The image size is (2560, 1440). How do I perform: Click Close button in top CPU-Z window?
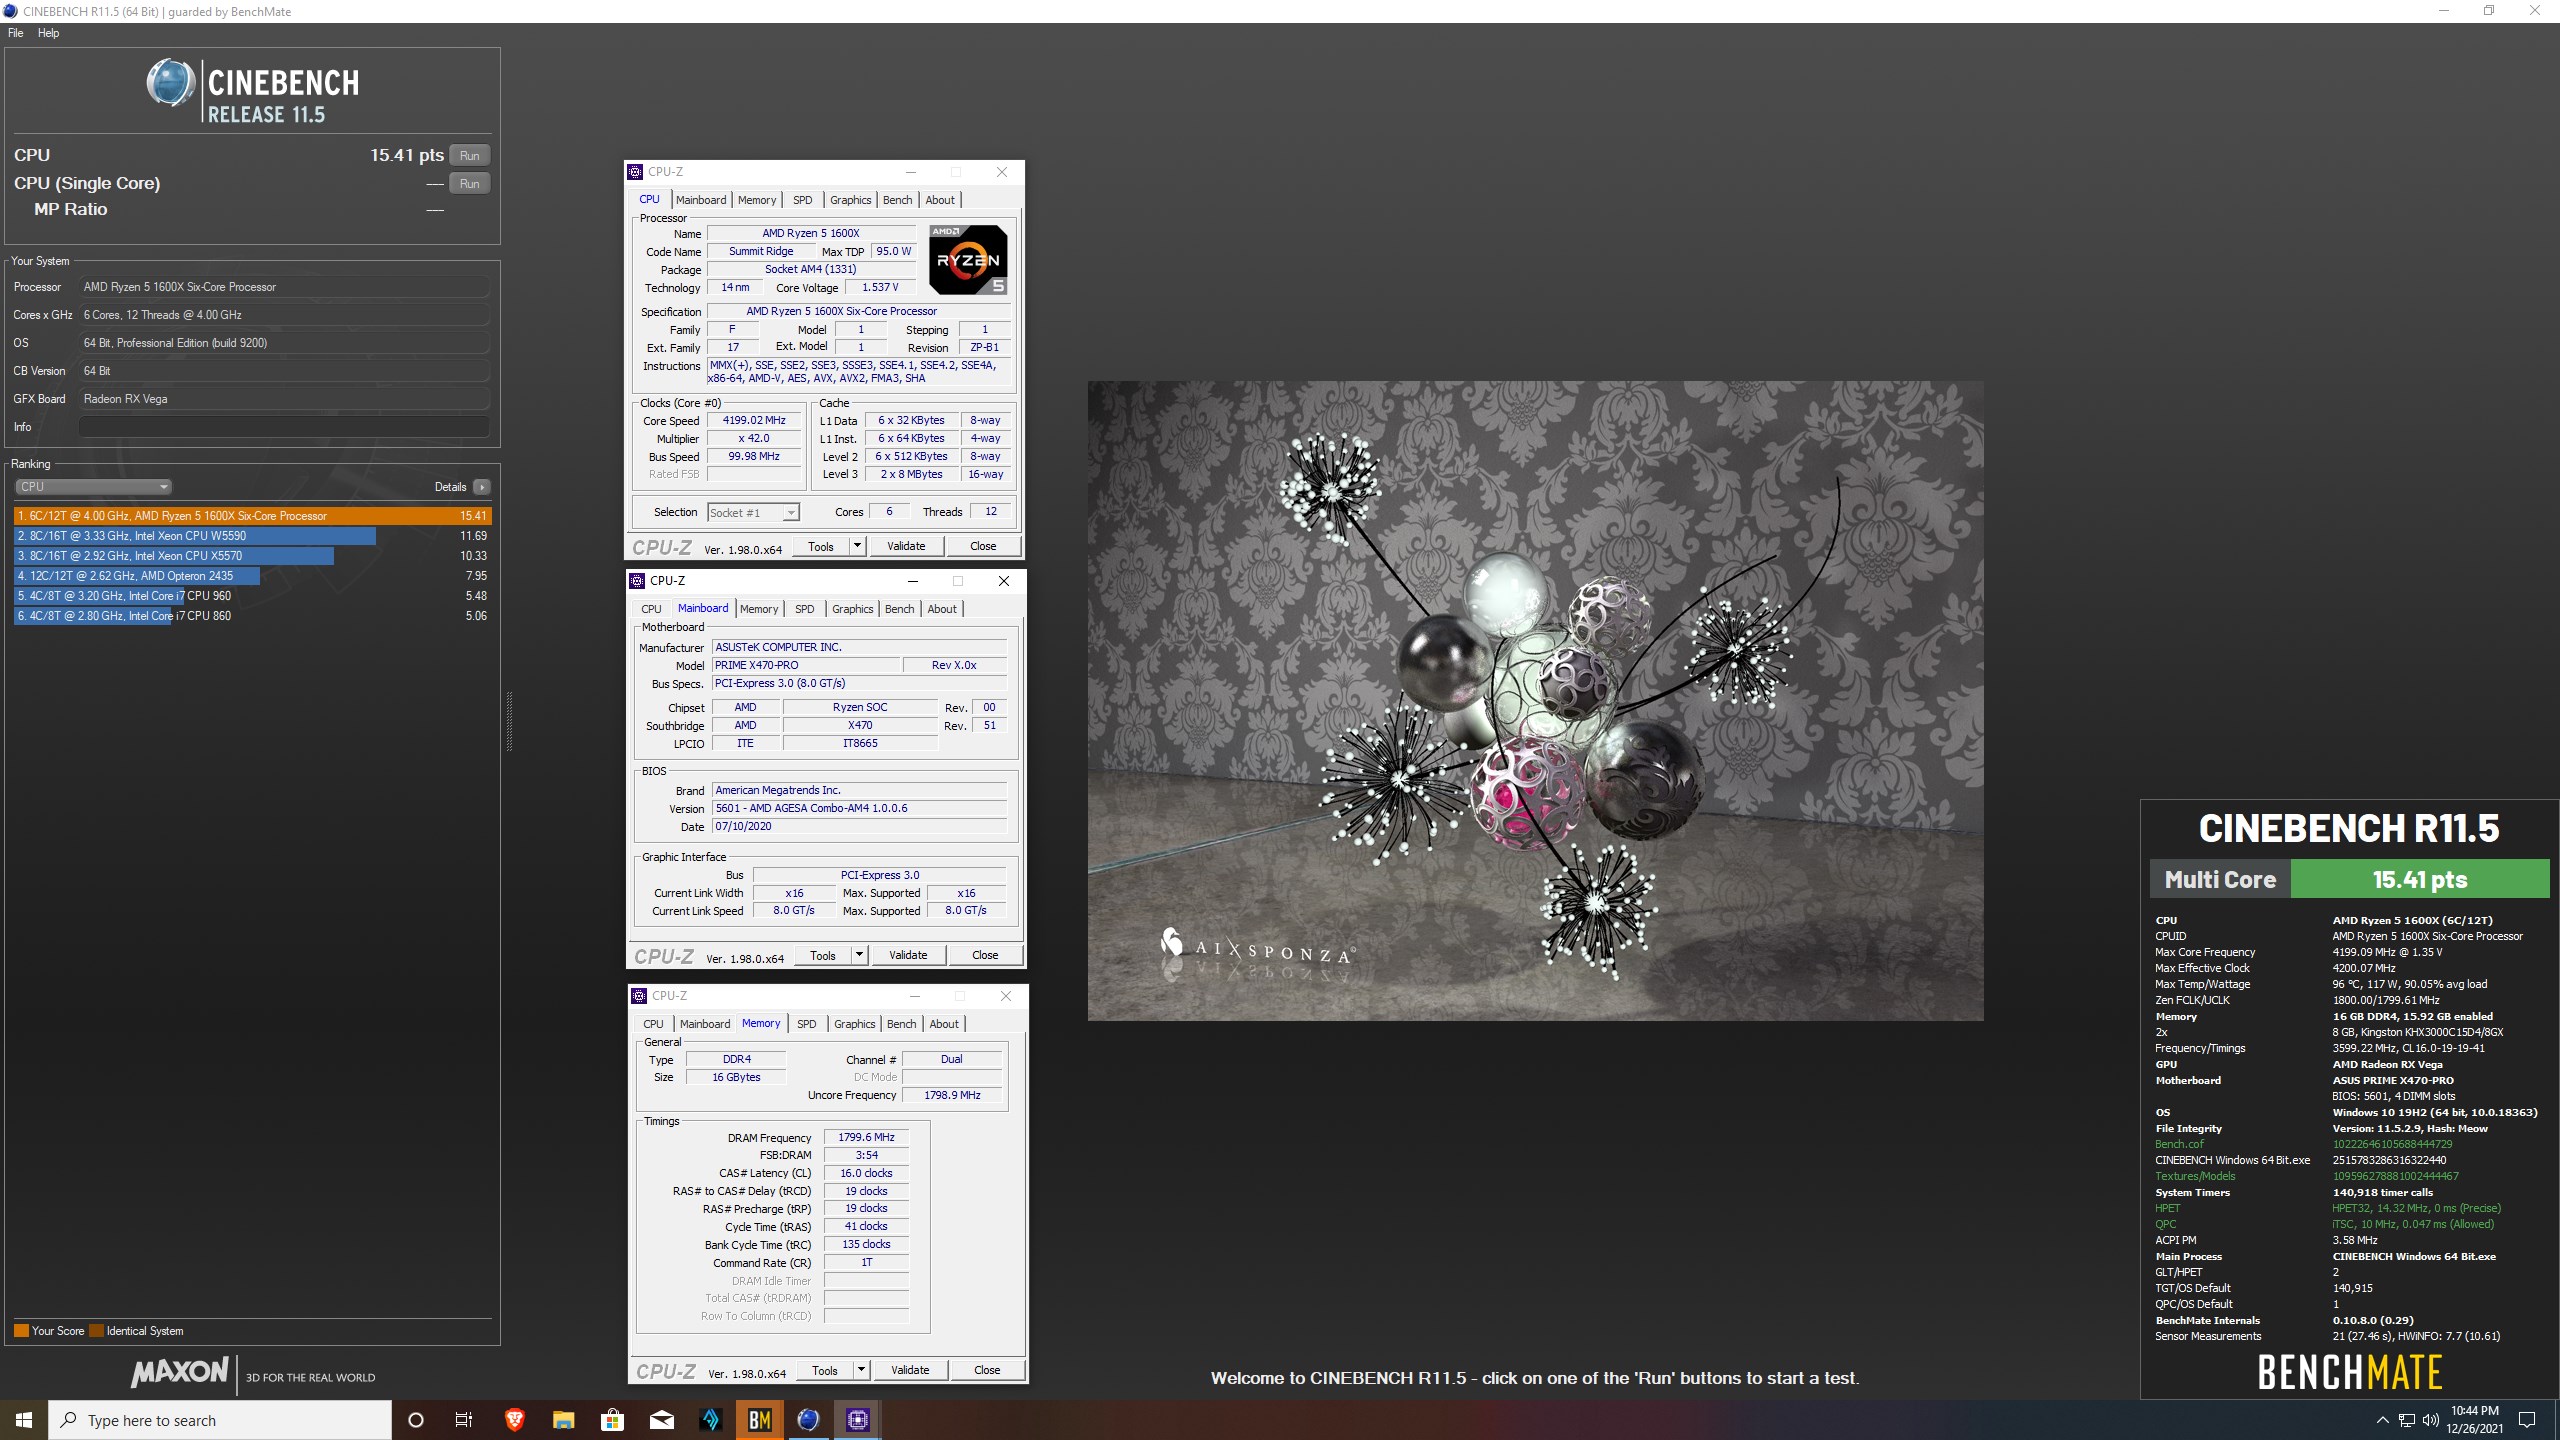[x=983, y=546]
